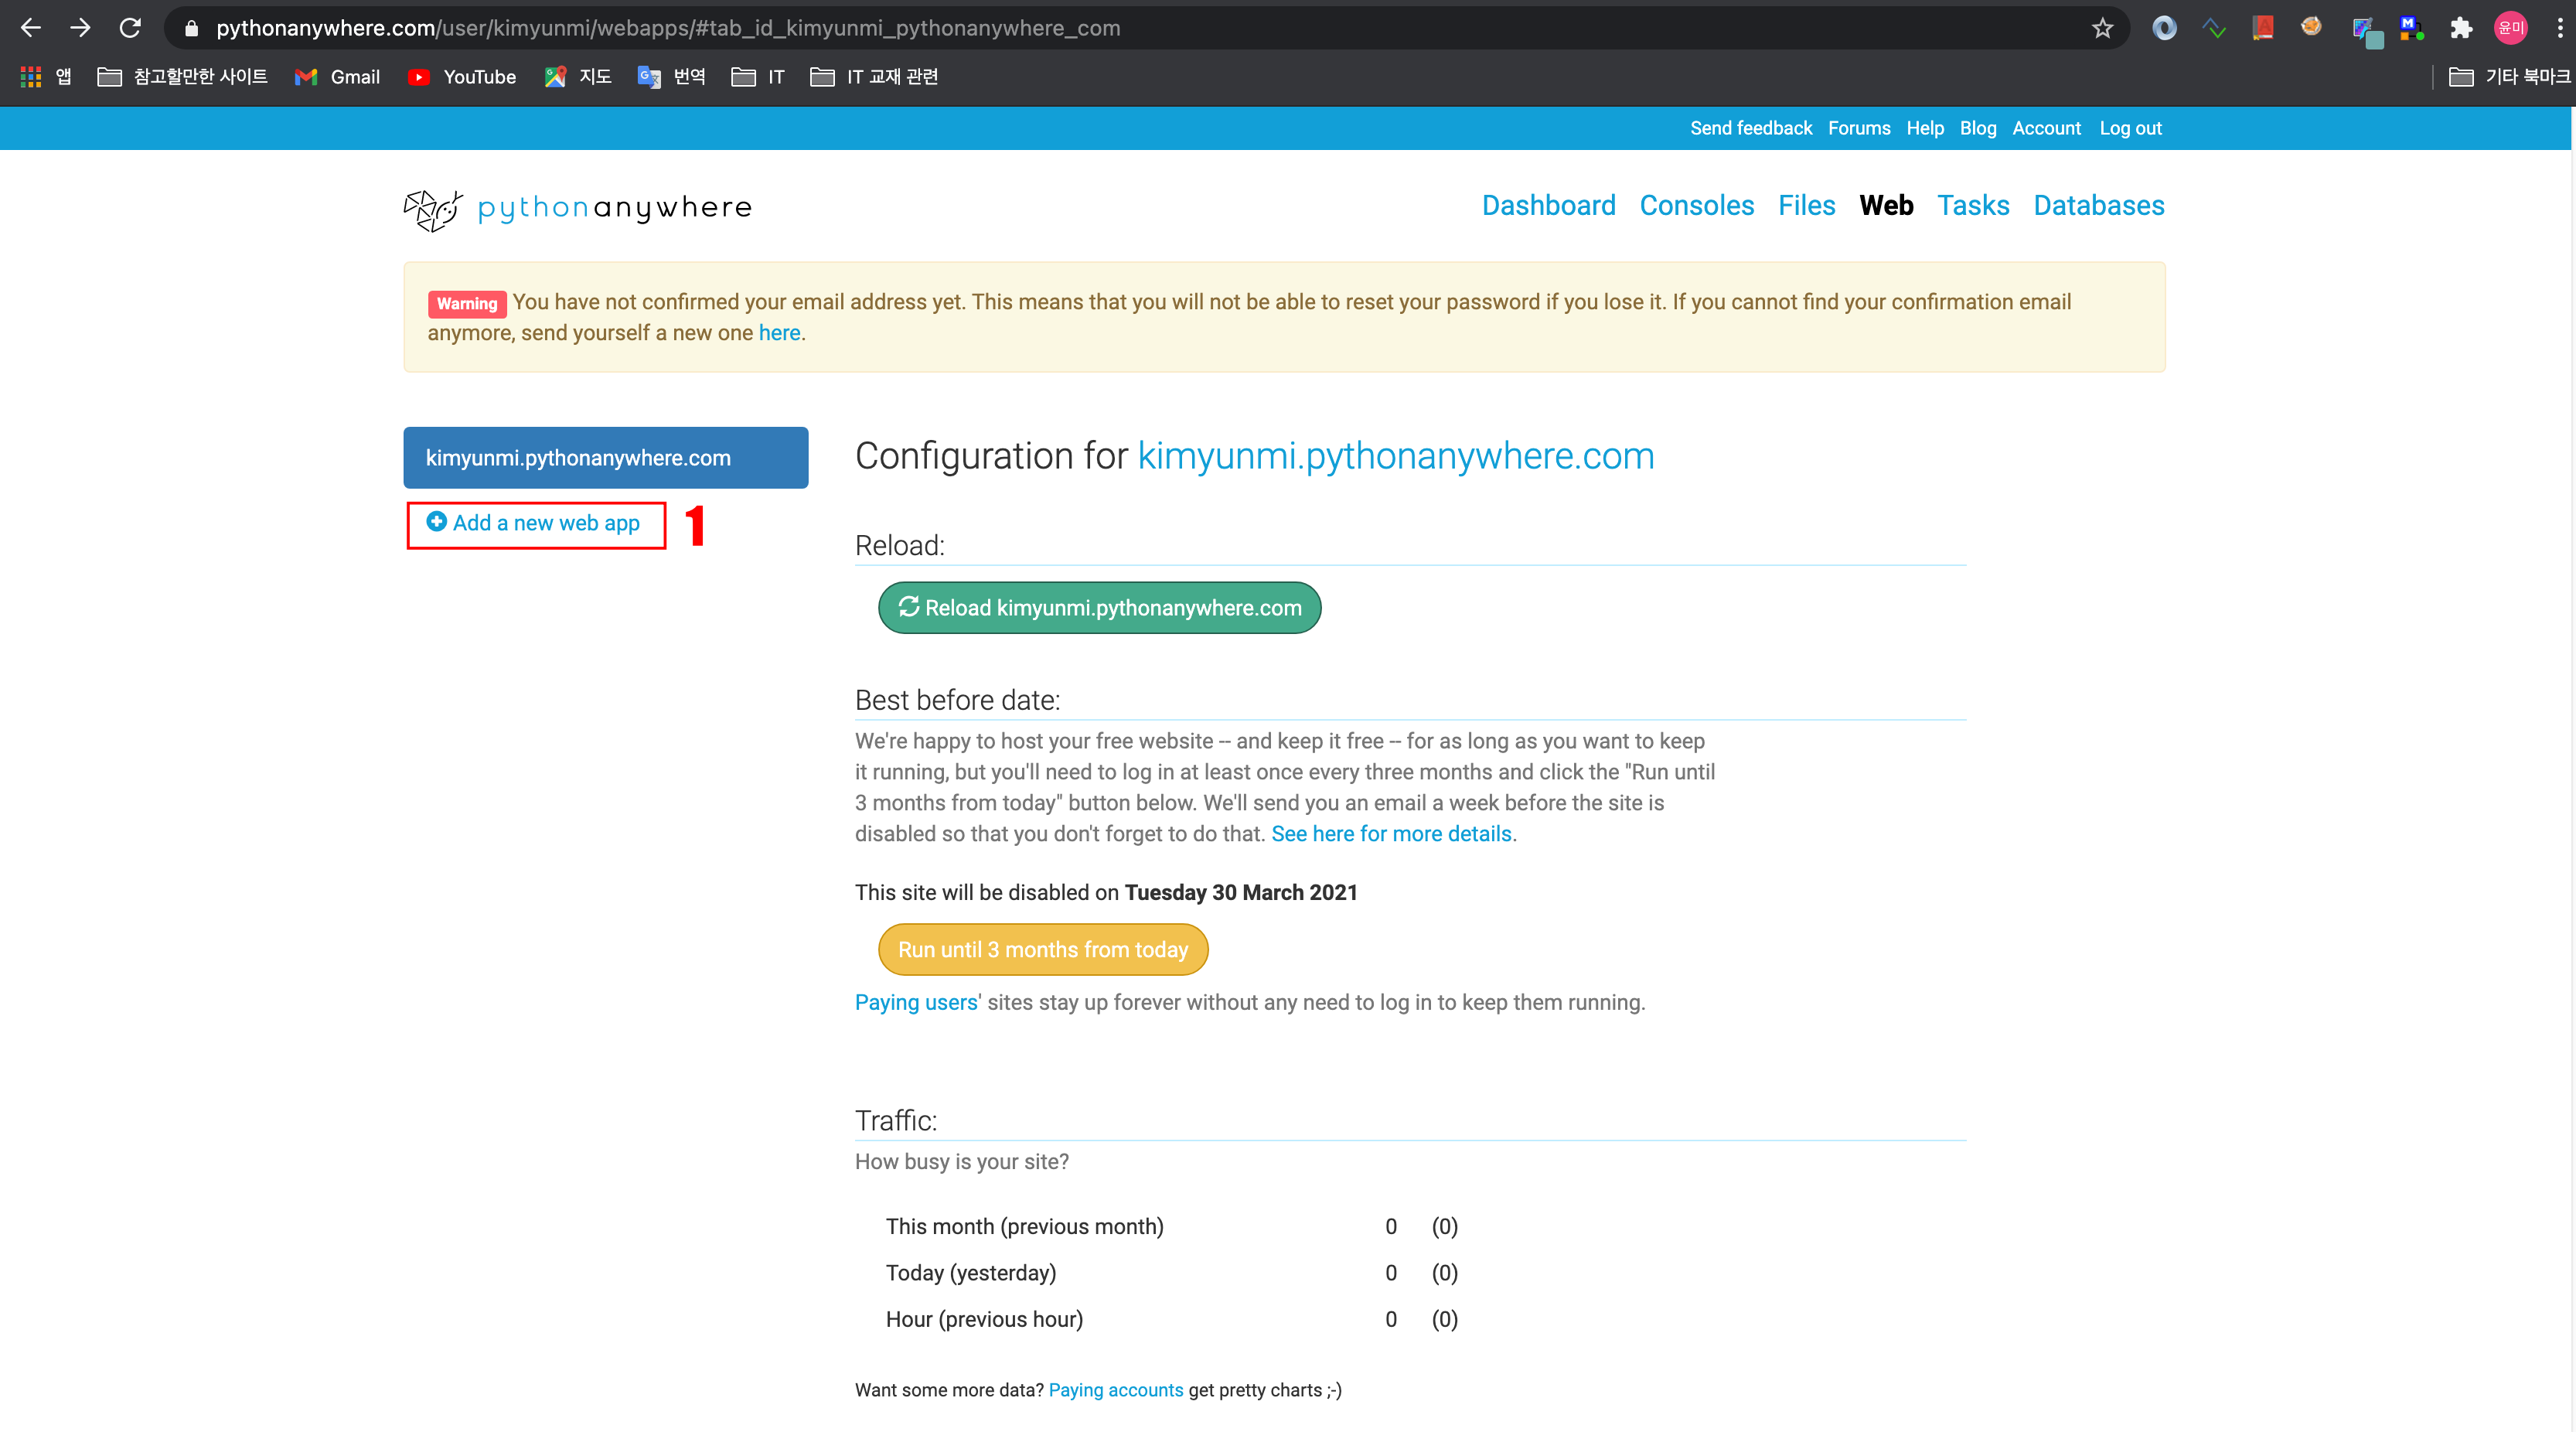The height and width of the screenshot is (1432, 2576).
Task: Click Reload kimyunmi.pythonanywhere.com button
Action: coord(1099,608)
